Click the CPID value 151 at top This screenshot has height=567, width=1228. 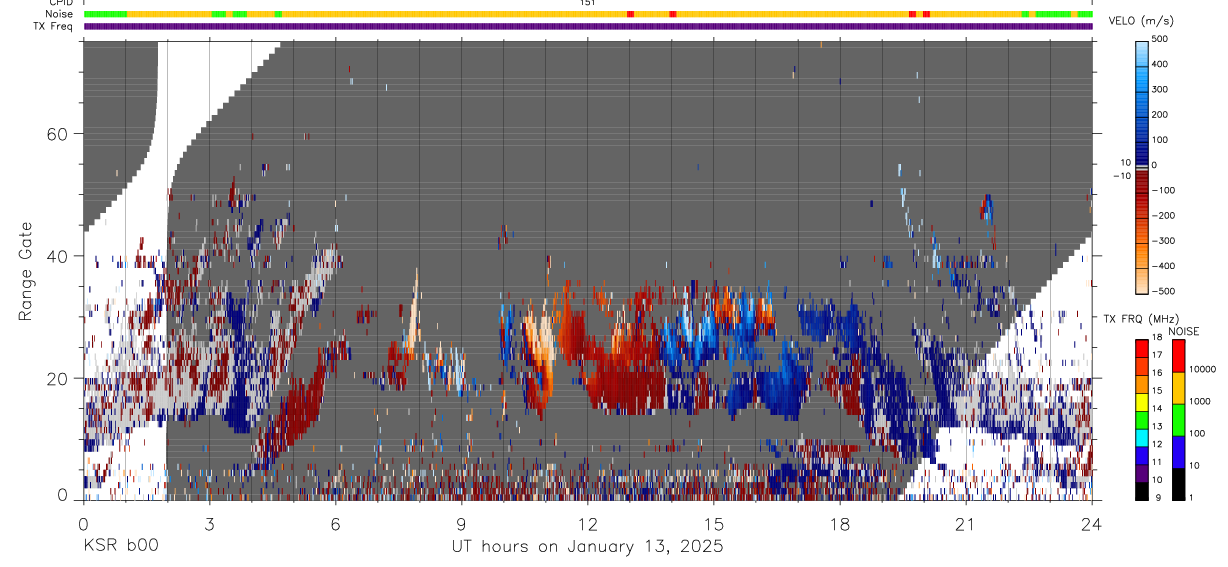pyautogui.click(x=587, y=3)
